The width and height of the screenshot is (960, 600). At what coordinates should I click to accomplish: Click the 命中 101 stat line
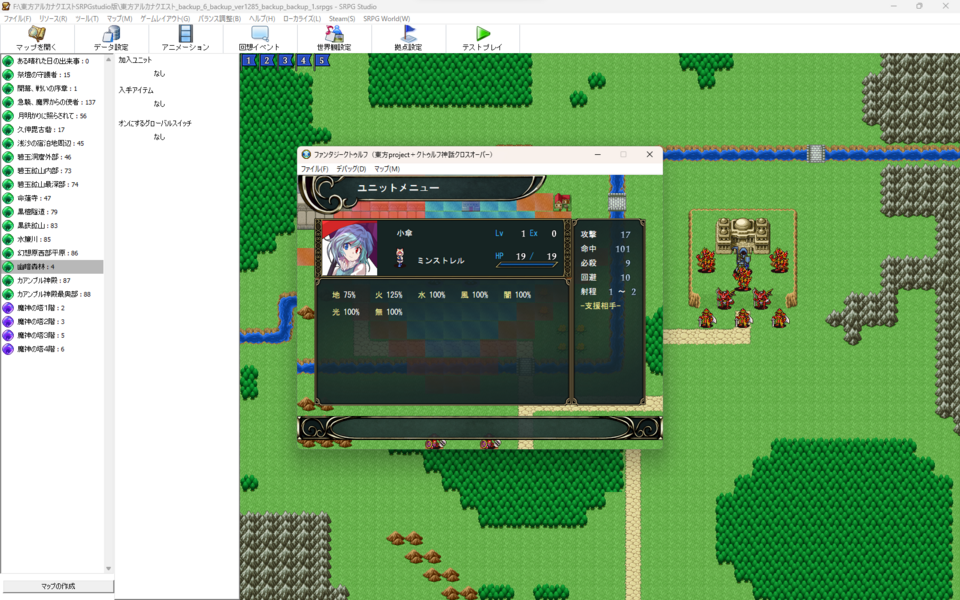(606, 249)
